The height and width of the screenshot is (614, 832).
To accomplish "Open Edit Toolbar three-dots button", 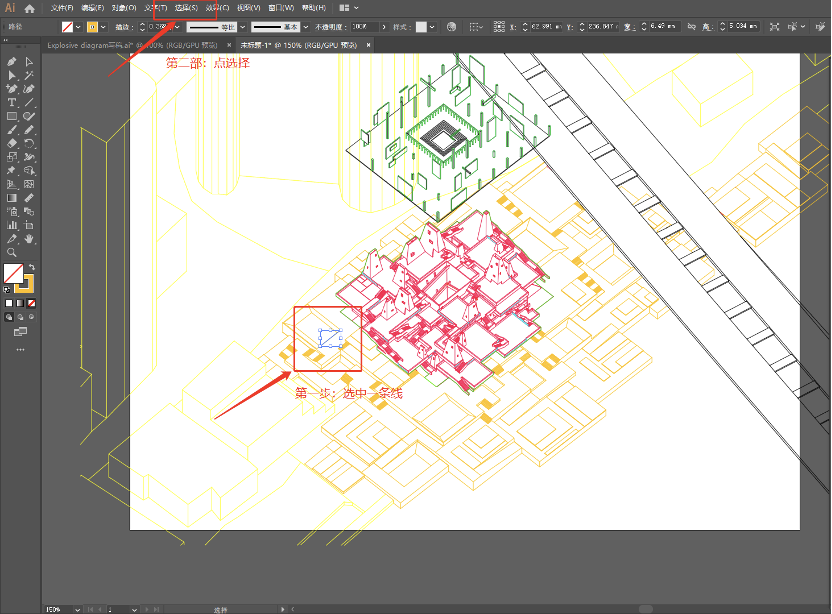I will coord(20,350).
